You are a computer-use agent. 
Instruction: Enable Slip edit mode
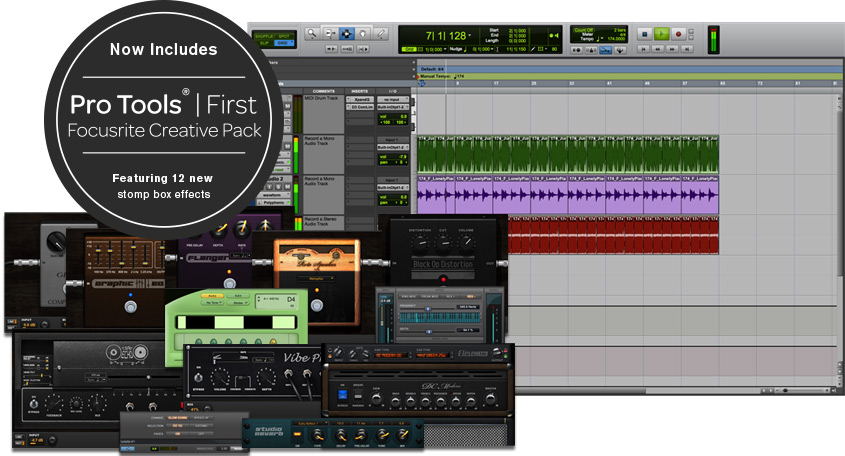click(264, 43)
